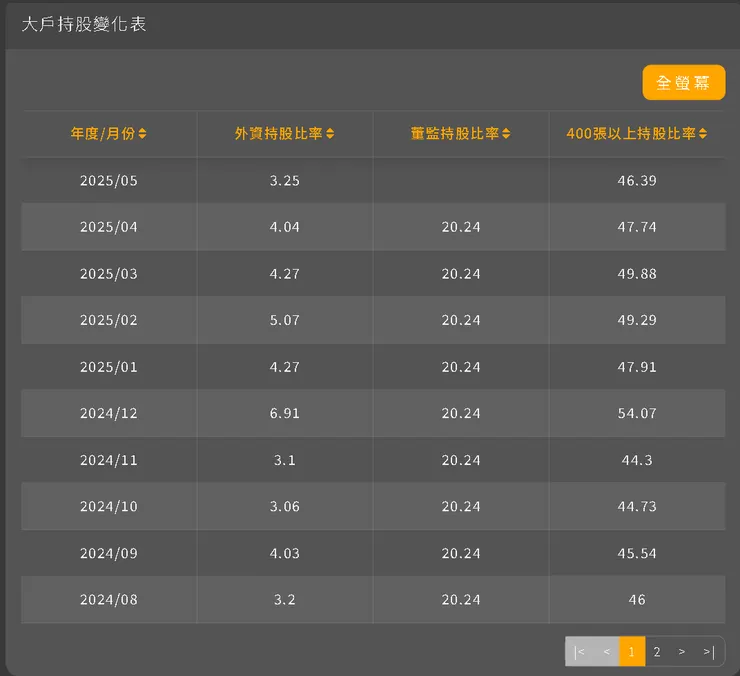This screenshot has height=676, width=740.
Task: Click 20.24 in the 2024/08 row
Action: click(x=461, y=600)
